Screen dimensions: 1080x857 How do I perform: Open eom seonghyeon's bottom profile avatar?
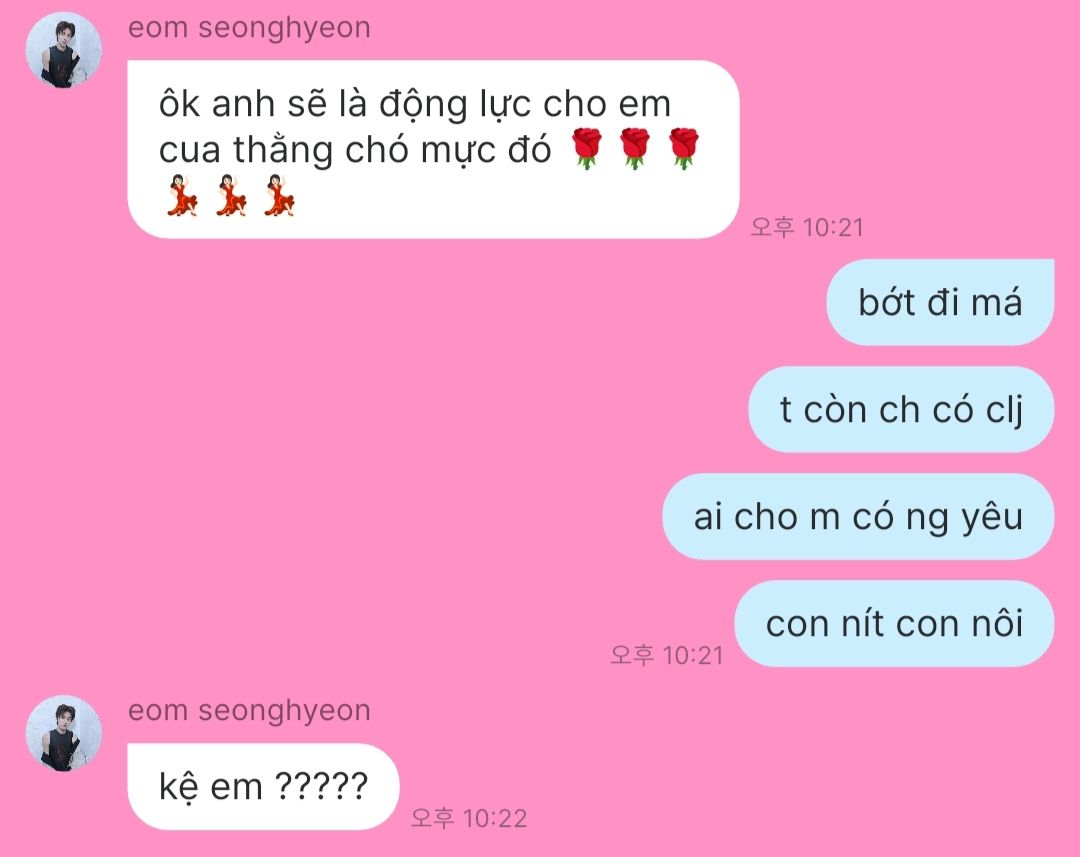click(x=63, y=733)
